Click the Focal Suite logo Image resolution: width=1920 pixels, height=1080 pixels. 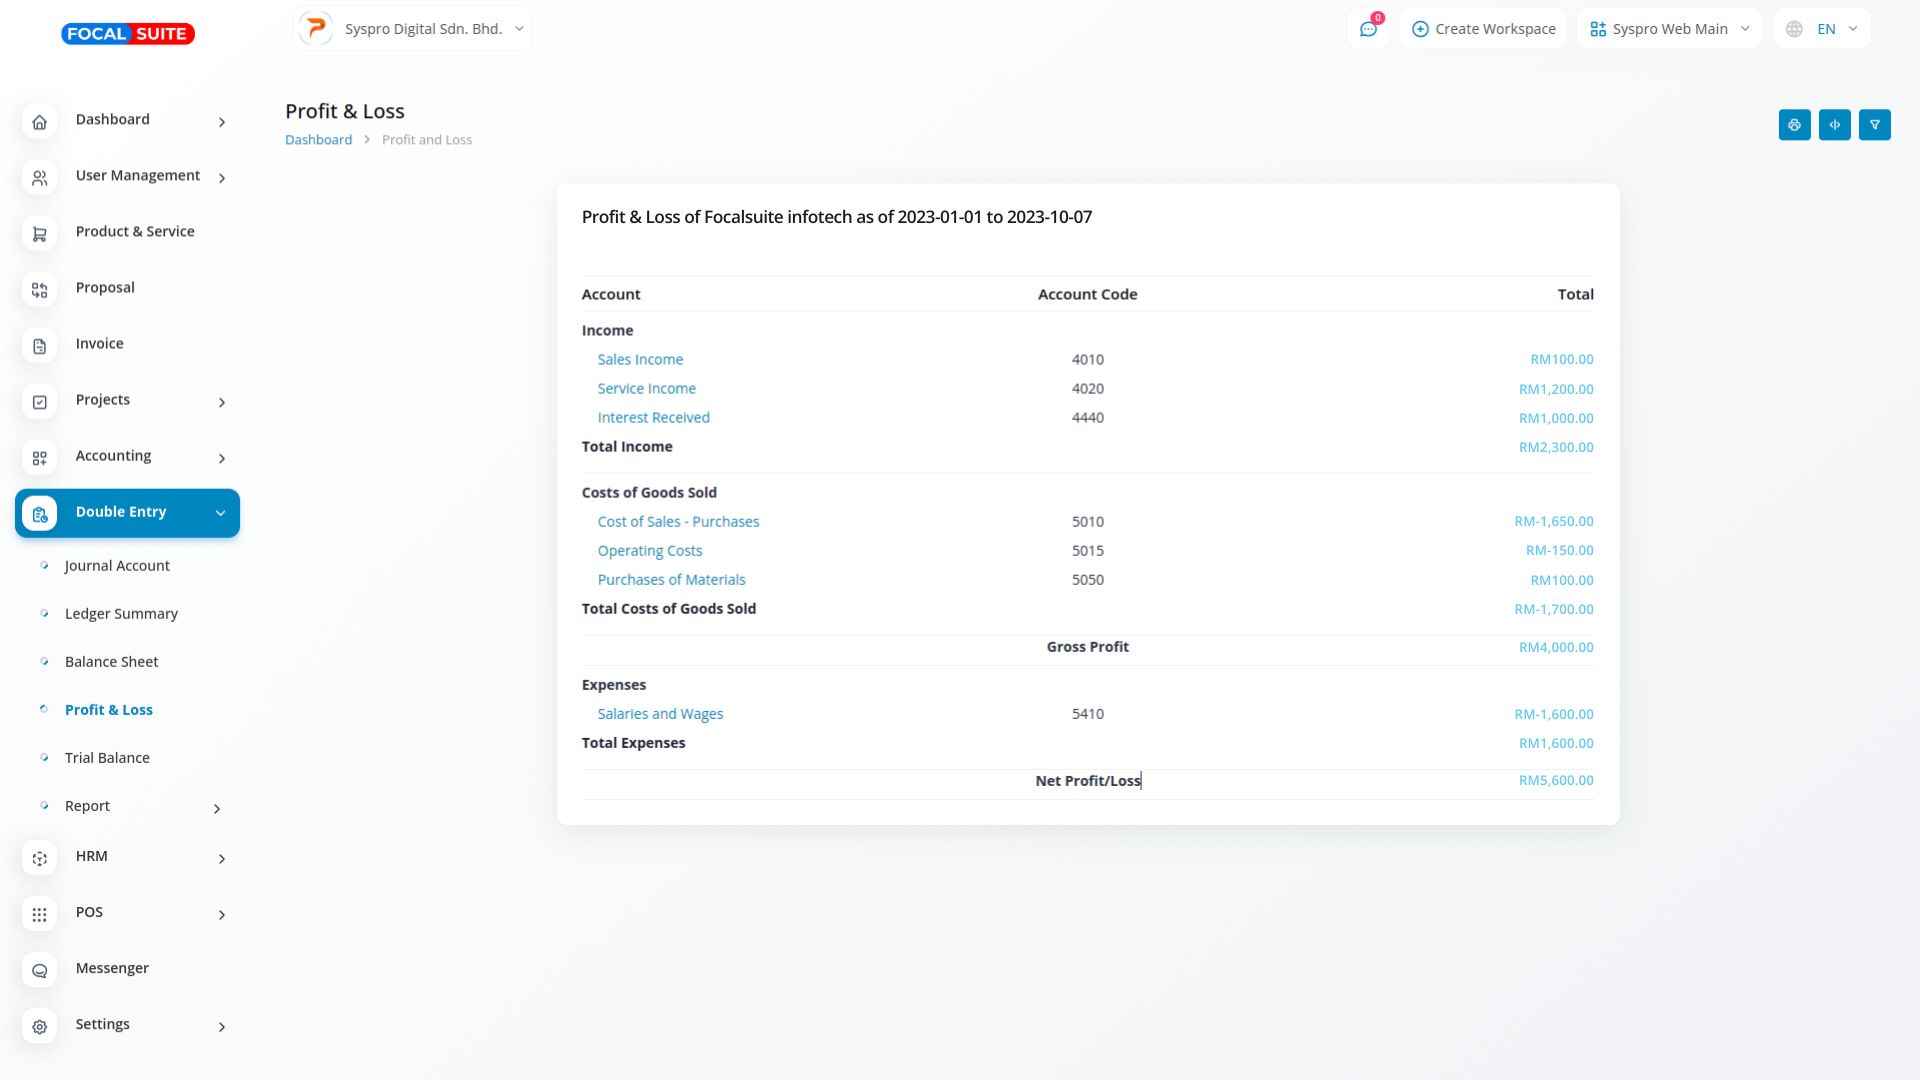(128, 34)
